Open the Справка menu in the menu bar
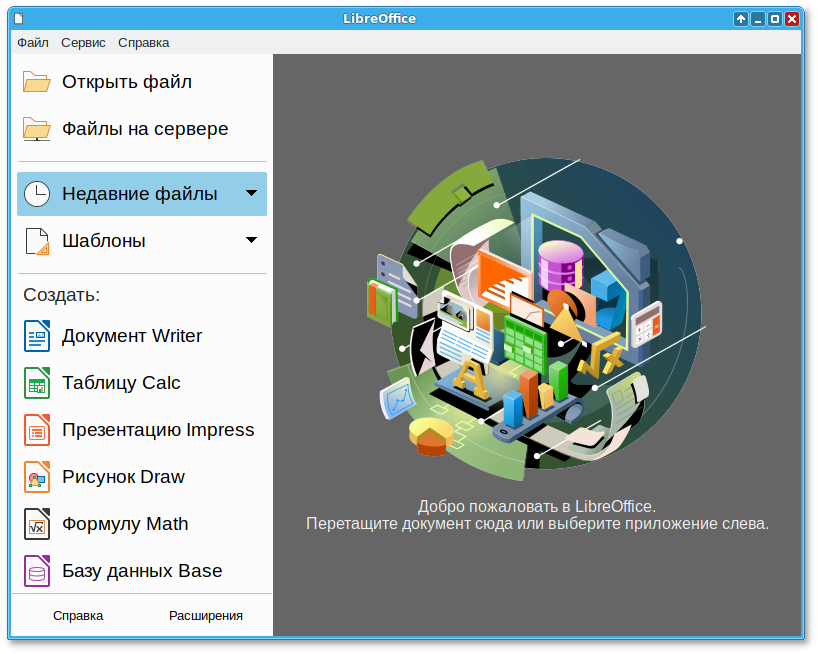 pyautogui.click(x=143, y=43)
